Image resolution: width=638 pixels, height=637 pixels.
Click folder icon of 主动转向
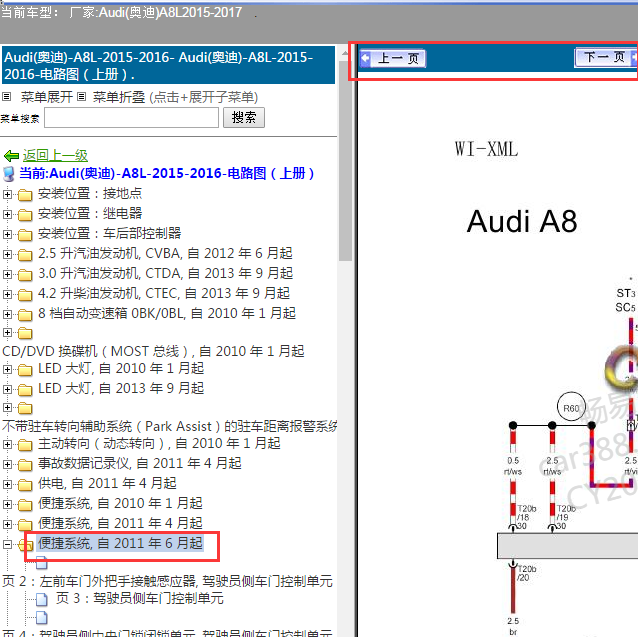click(25, 445)
